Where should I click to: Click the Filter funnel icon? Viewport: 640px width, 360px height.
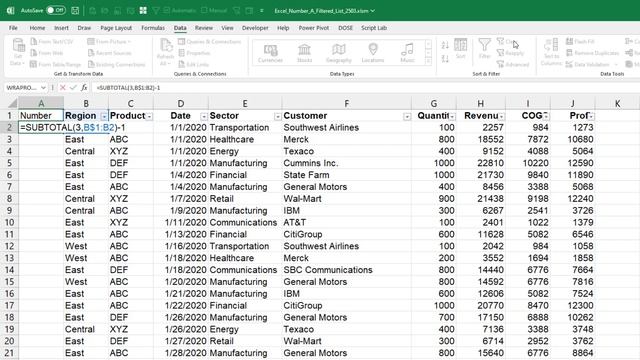(484, 48)
